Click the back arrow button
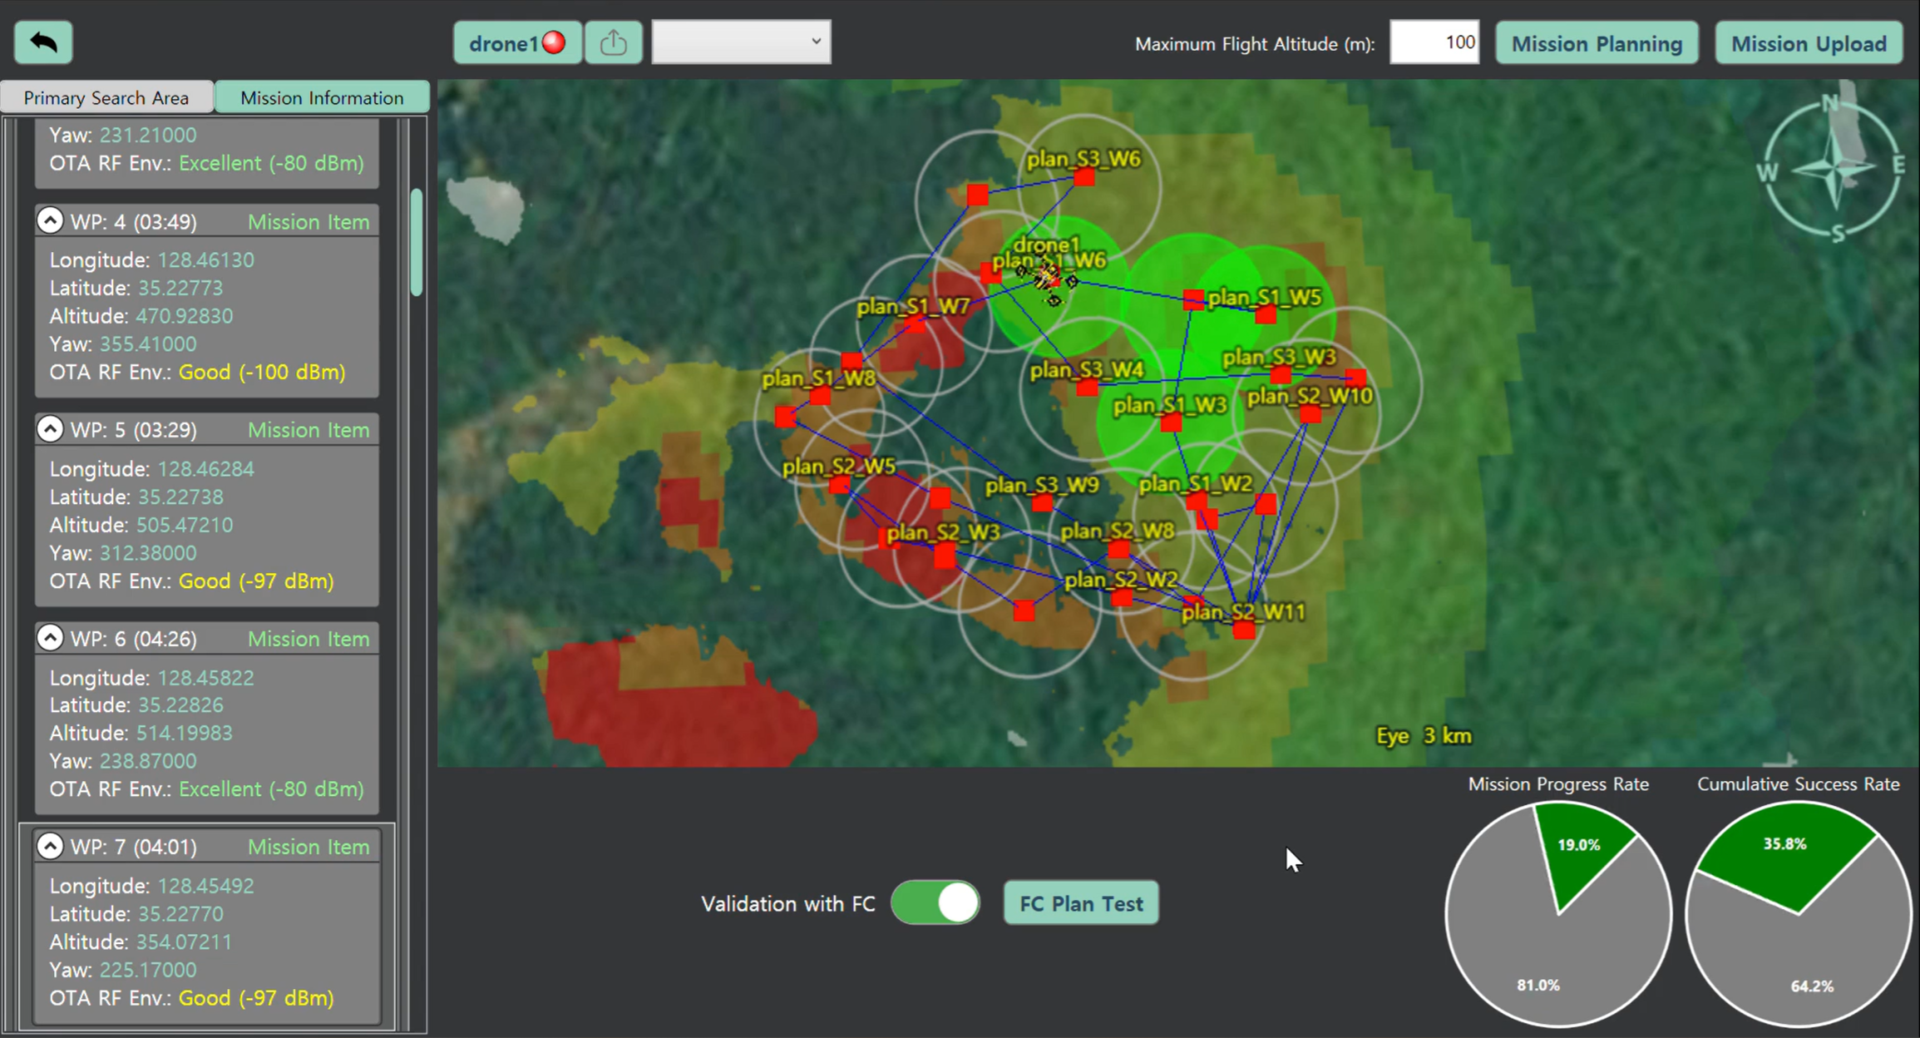The height and width of the screenshot is (1038, 1920). tap(43, 42)
